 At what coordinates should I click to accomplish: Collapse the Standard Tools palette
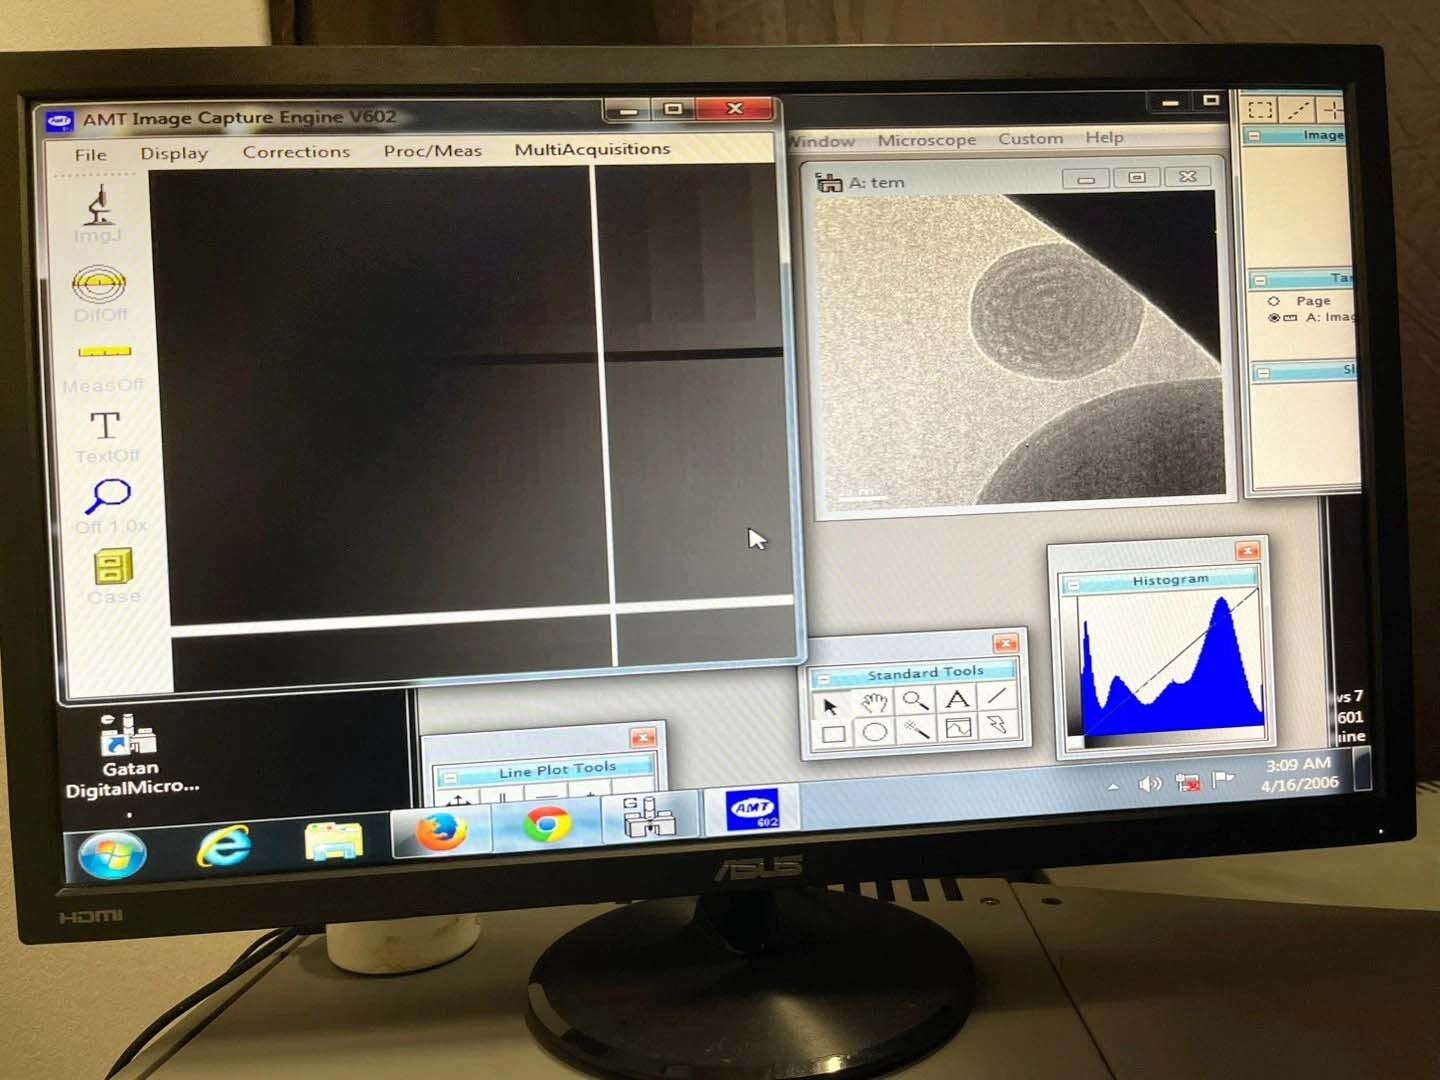coord(822,680)
